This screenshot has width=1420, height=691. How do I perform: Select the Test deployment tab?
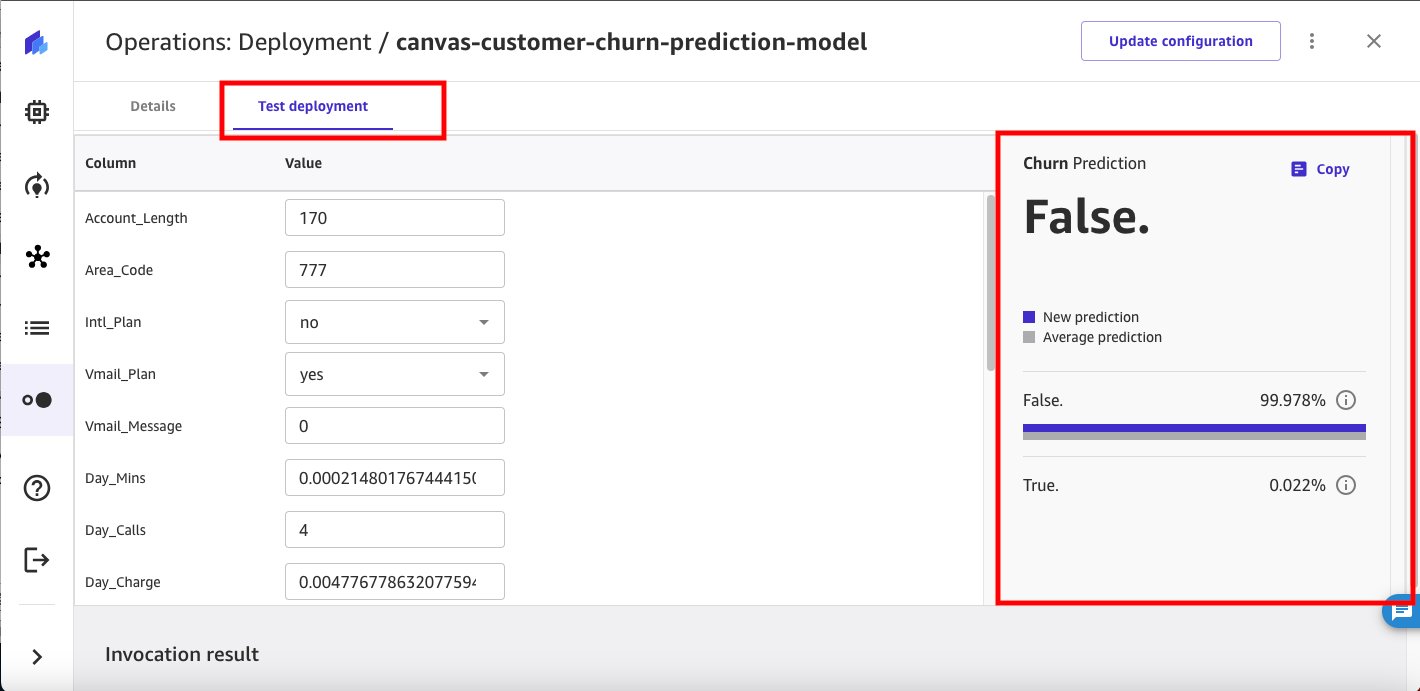(x=313, y=106)
